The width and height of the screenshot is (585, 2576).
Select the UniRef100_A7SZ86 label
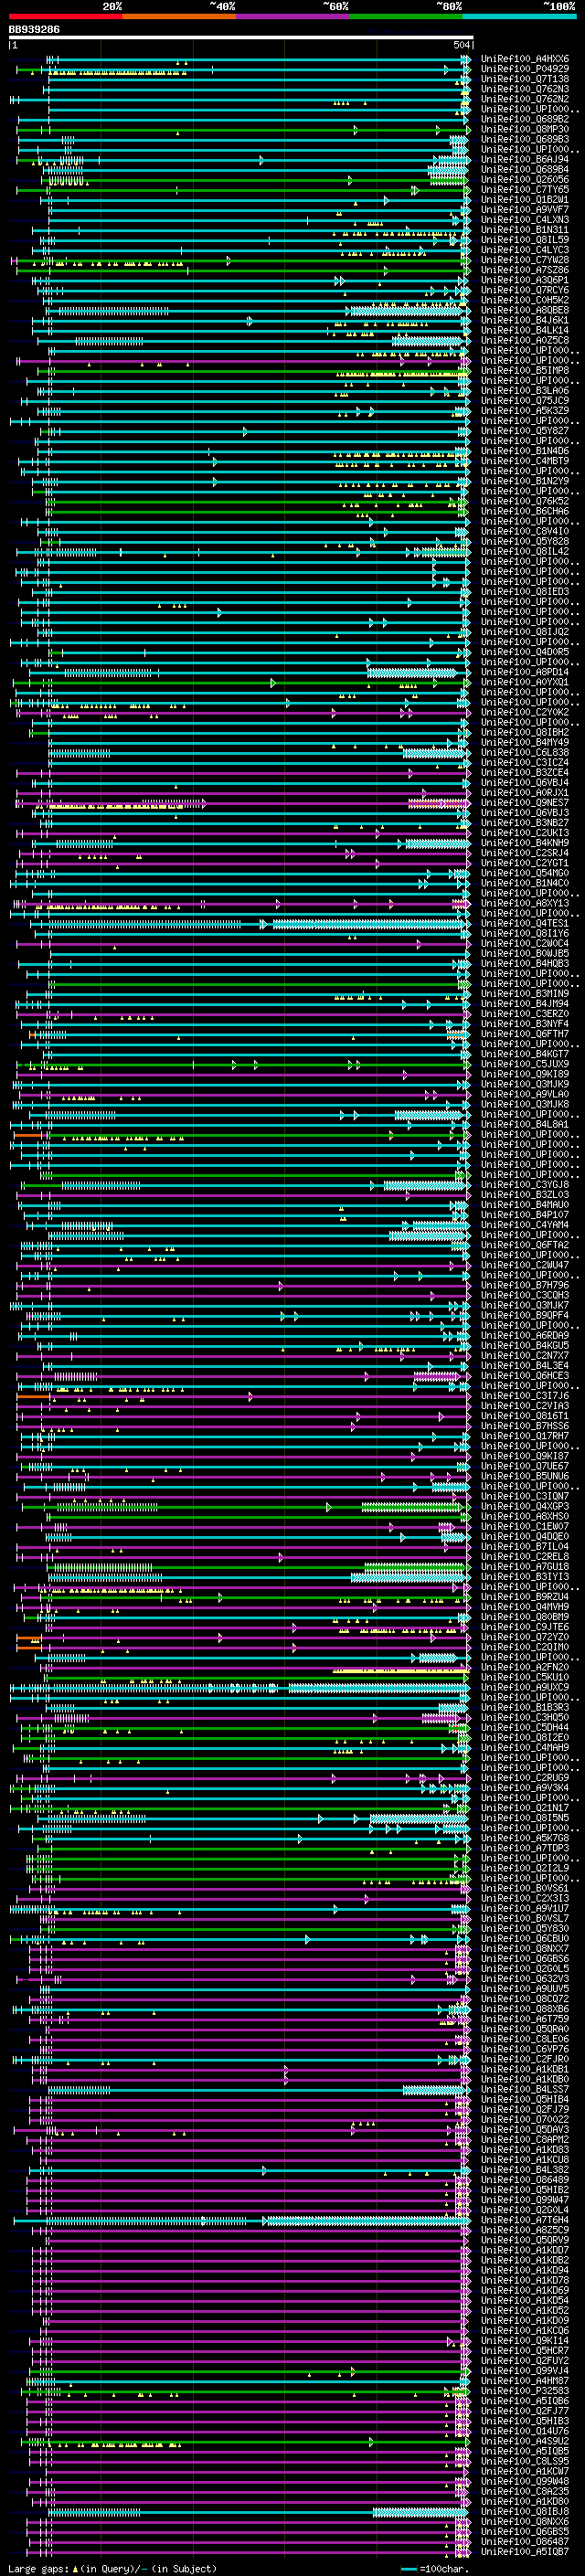(x=525, y=270)
